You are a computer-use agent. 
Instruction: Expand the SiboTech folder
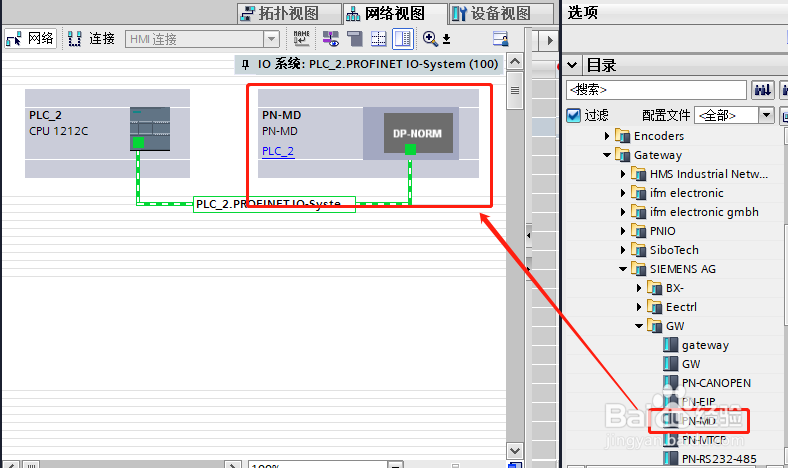pos(623,250)
